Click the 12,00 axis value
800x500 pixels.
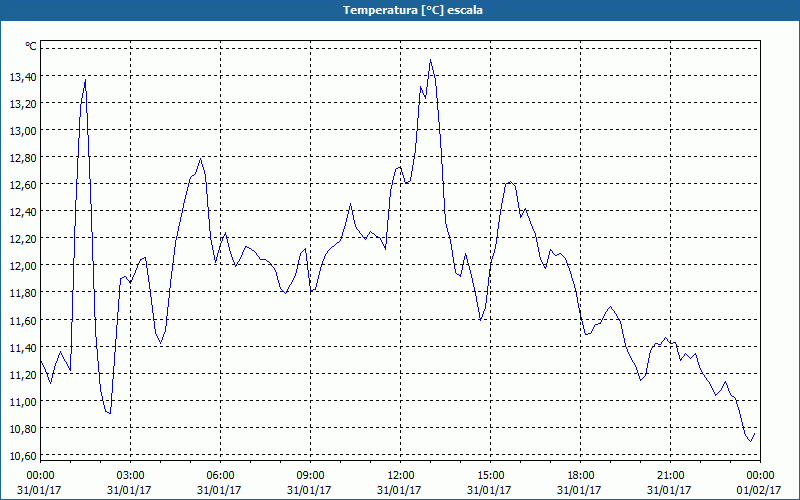(23, 266)
